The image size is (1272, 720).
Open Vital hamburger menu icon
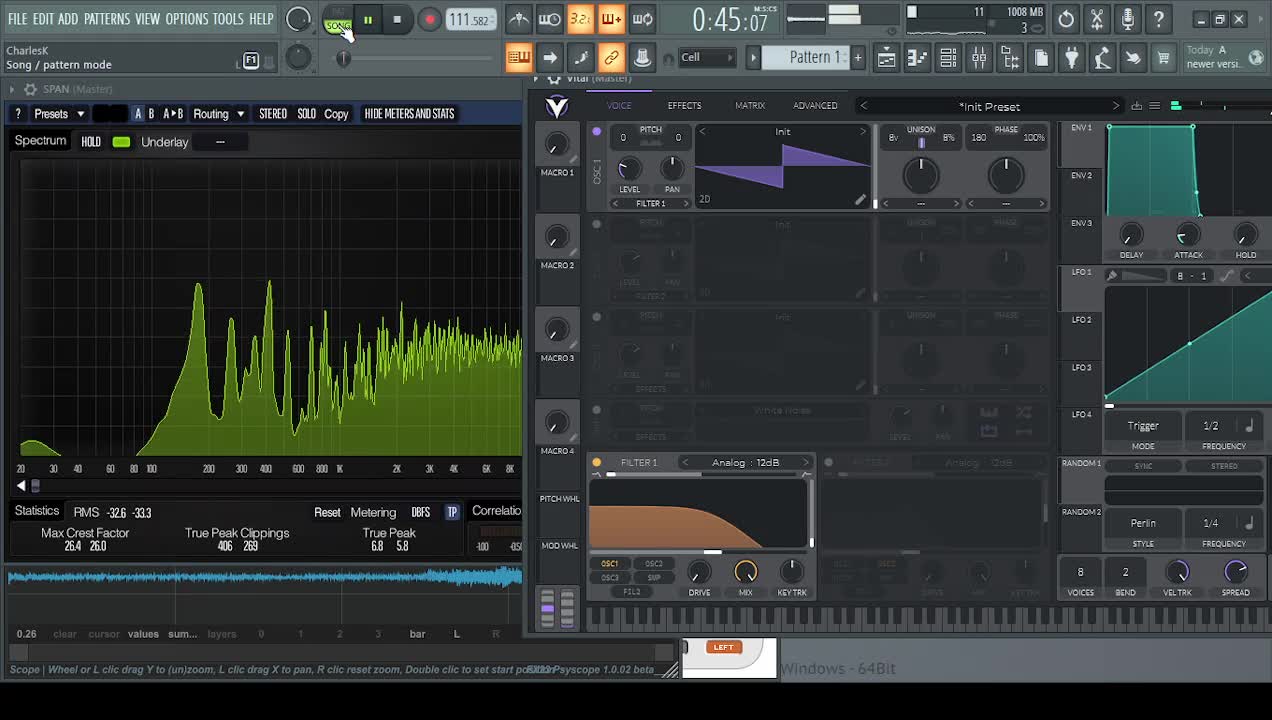1155,106
